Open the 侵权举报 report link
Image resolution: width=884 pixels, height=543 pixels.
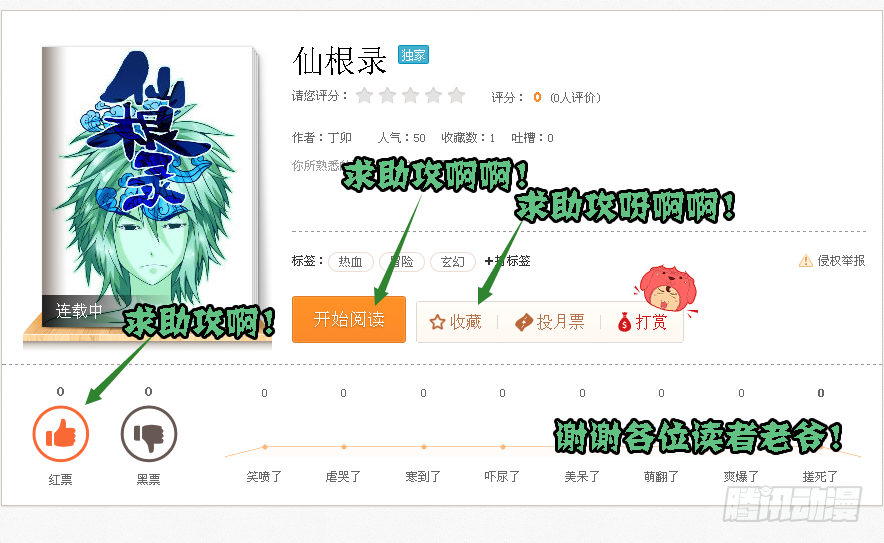[841, 261]
